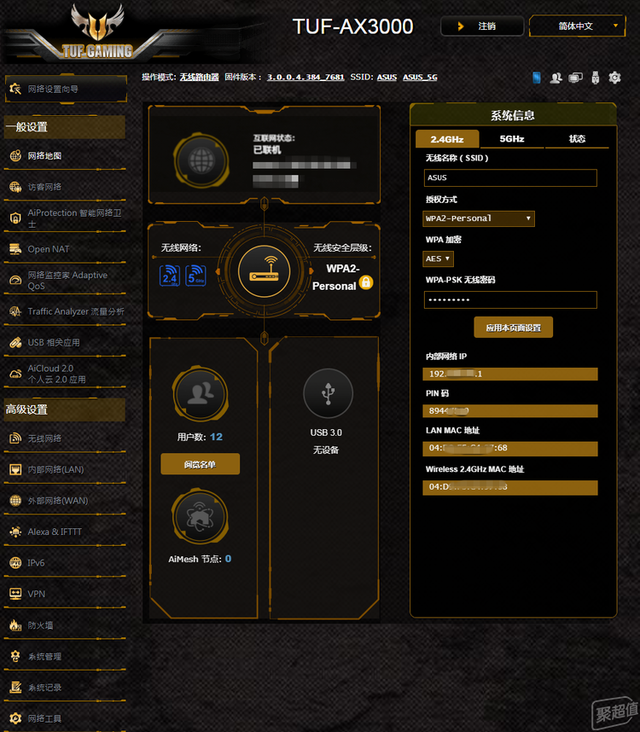Click the 2.4 GHz wireless band icon
Viewport: 640px width, 732px height.
(x=169, y=275)
